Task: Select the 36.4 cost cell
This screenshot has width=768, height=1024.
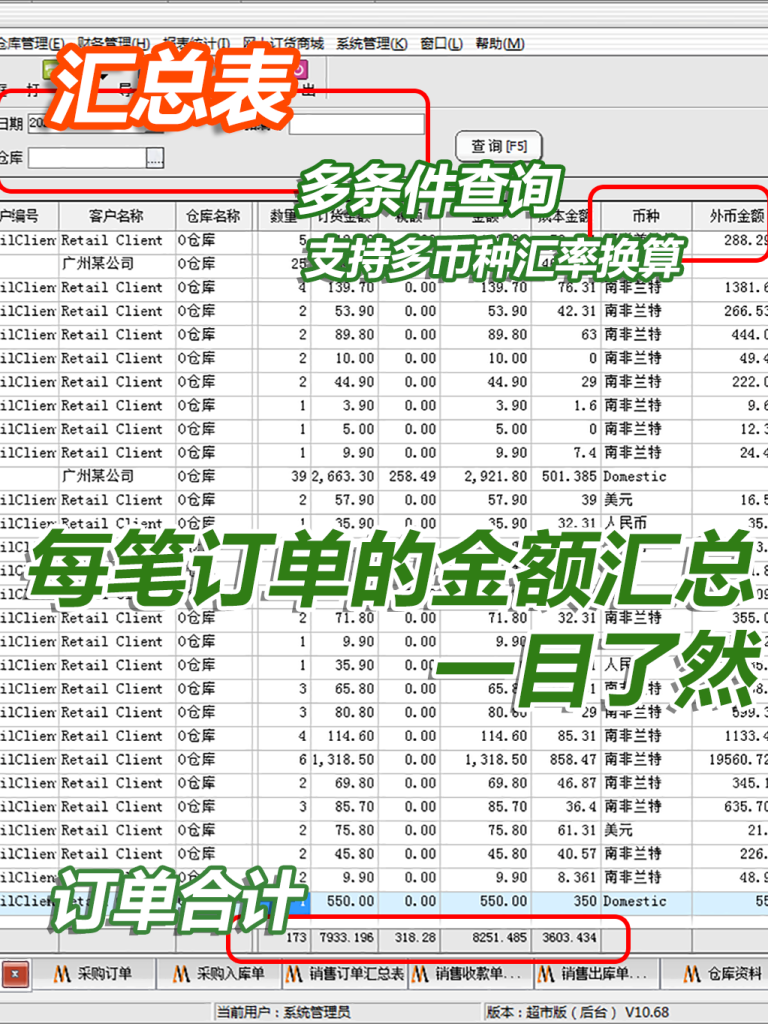Action: (x=567, y=807)
